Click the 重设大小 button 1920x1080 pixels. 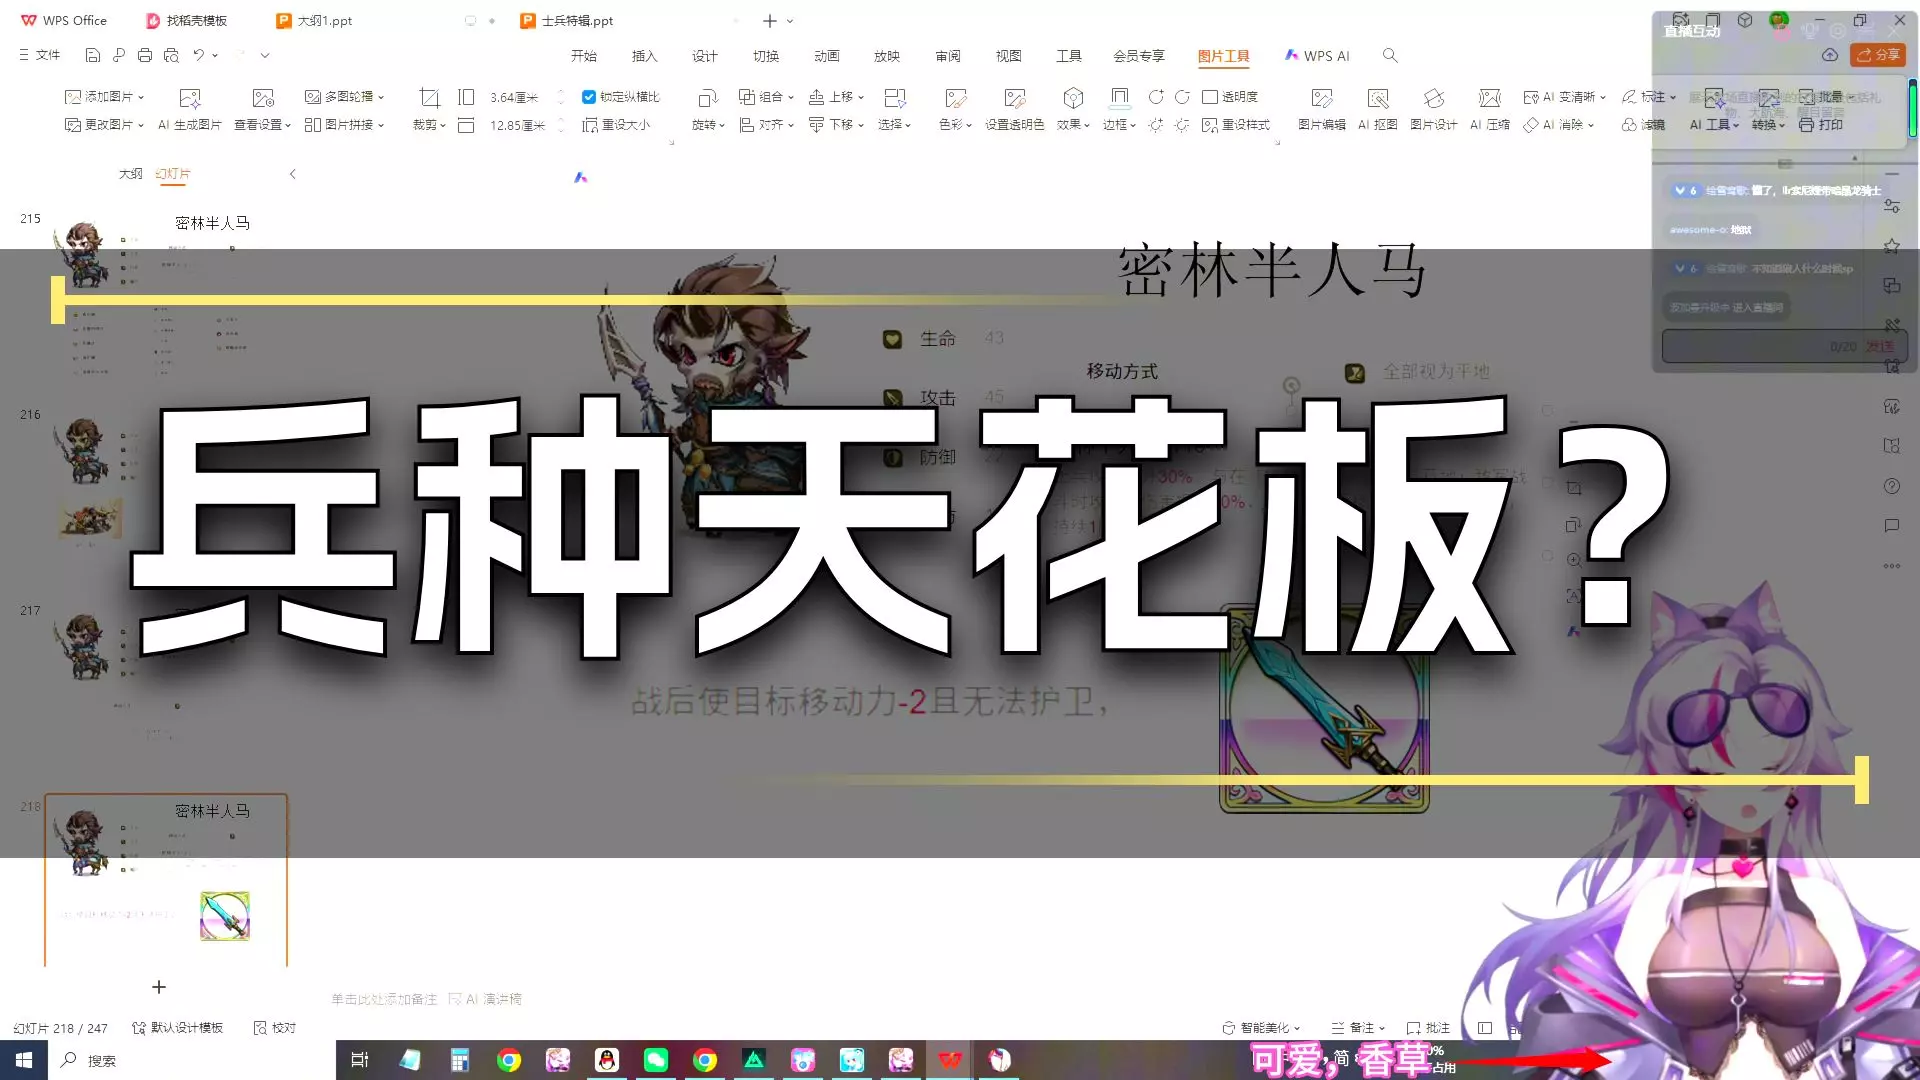point(617,125)
